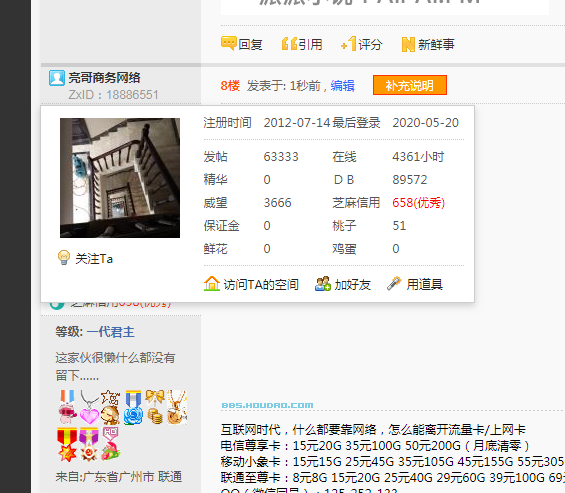Click the blue rose ribbon medal
This screenshot has width=565, height=493.
point(133,408)
